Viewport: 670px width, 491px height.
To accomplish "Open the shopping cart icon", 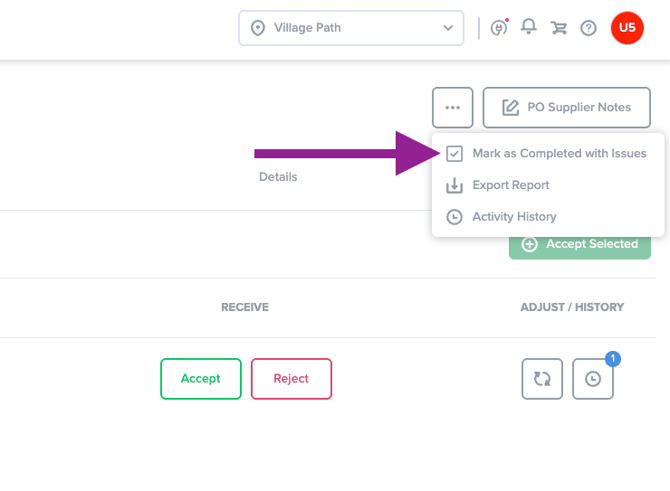I will click(558, 28).
